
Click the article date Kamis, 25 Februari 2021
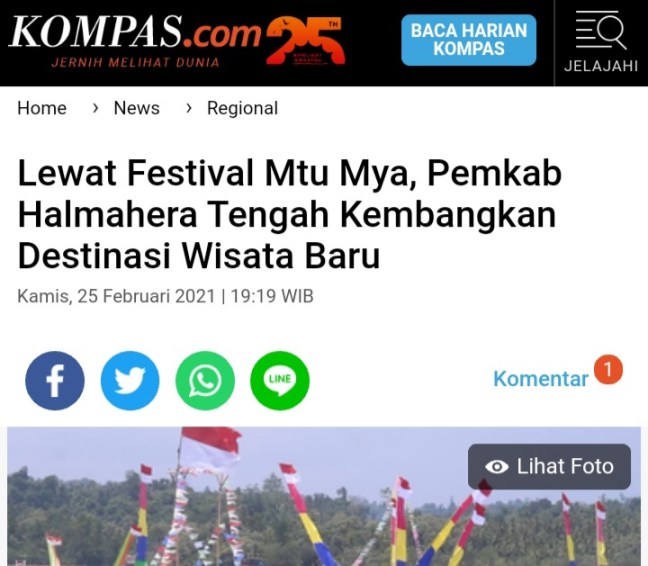pos(116,296)
